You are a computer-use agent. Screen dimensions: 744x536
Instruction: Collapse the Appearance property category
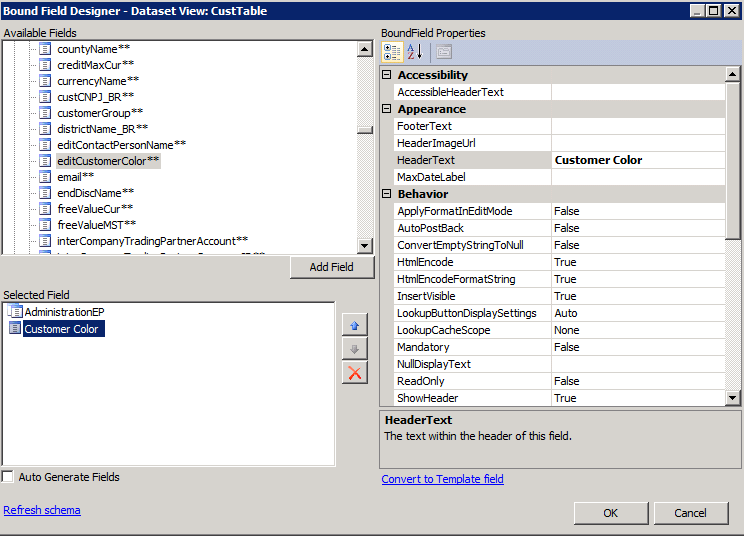[387, 109]
